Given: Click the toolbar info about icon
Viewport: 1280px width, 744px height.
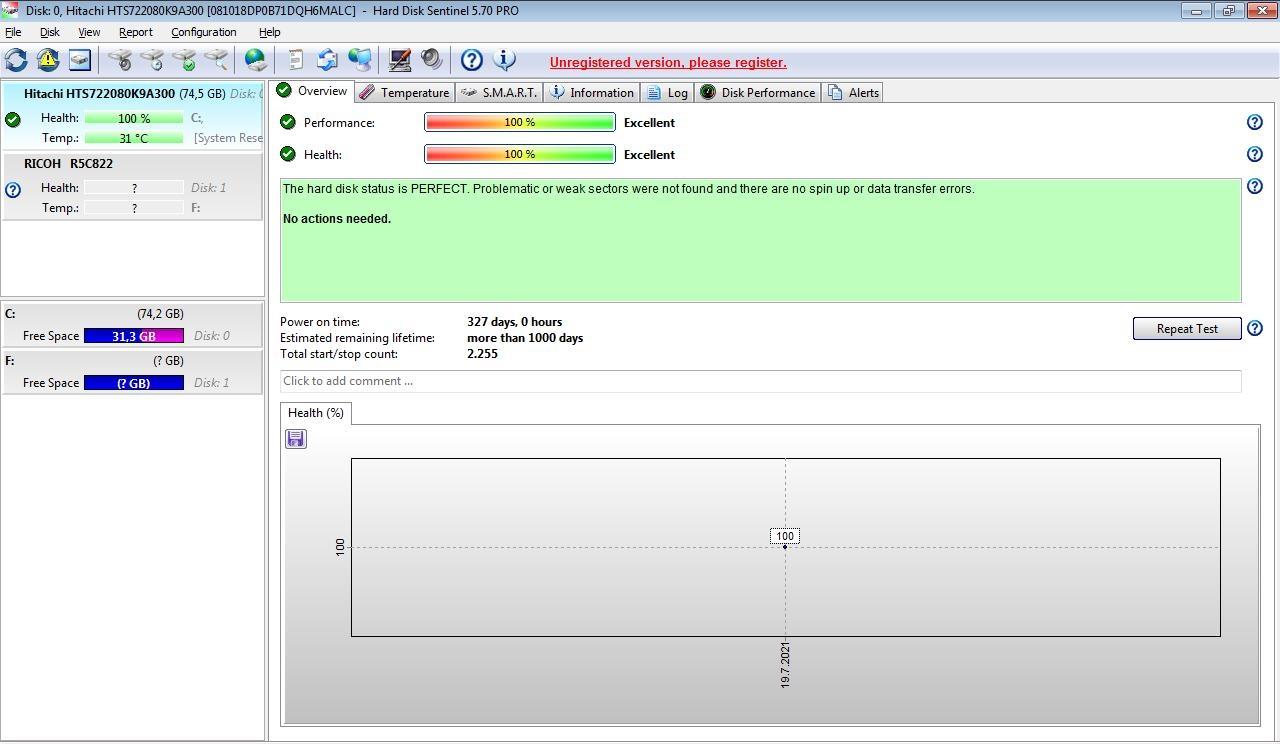Looking at the screenshot, I should click(504, 60).
